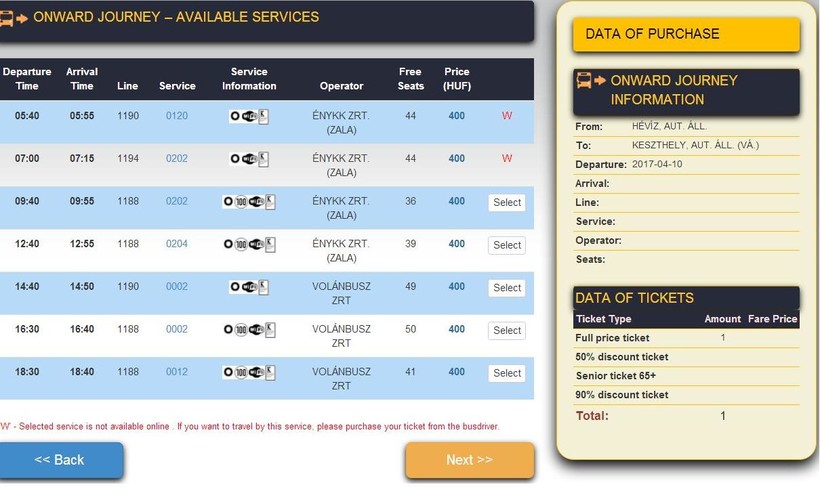Click the red W marker on the 07:00 row
820x489 pixels.
507,159
